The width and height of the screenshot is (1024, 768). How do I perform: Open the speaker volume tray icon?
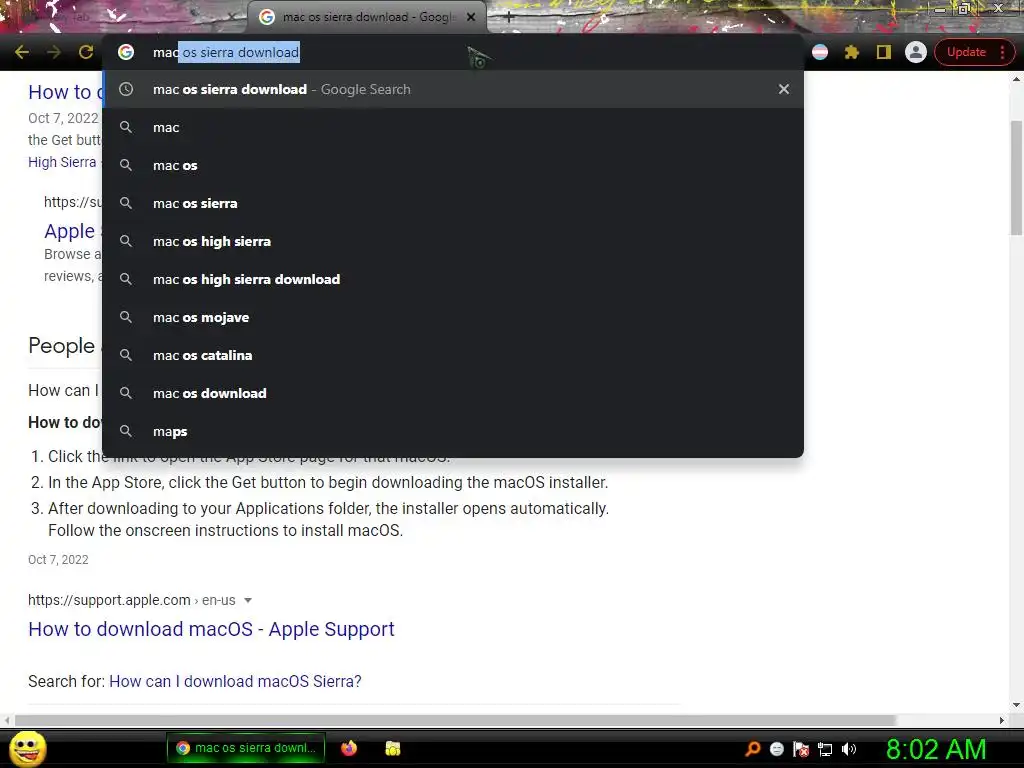point(849,749)
